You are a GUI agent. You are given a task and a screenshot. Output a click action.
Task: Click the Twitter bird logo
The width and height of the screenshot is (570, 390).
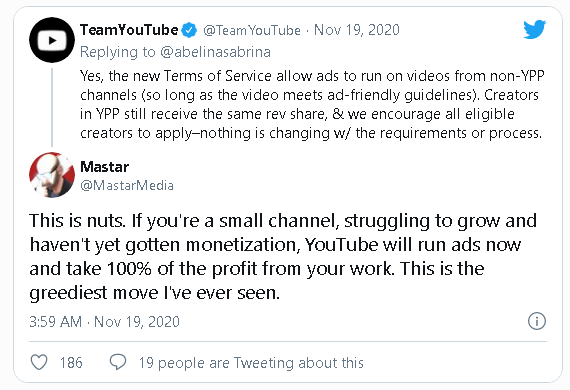pos(534,29)
